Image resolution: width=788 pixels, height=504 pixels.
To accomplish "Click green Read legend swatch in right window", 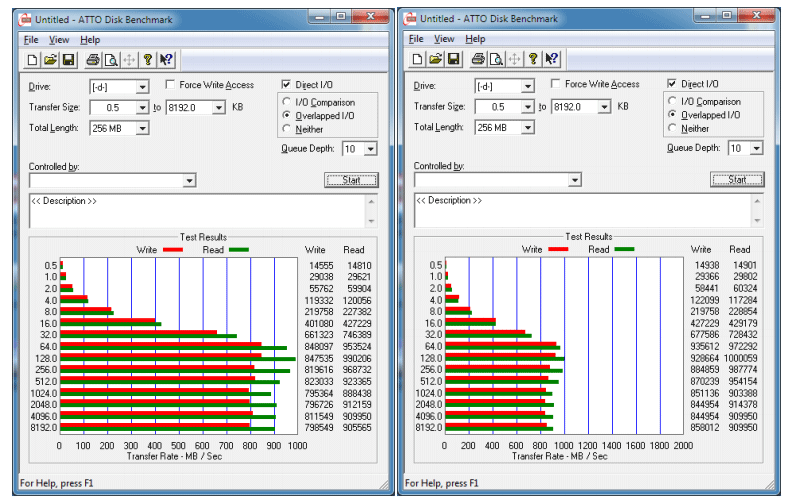I will tap(624, 249).
